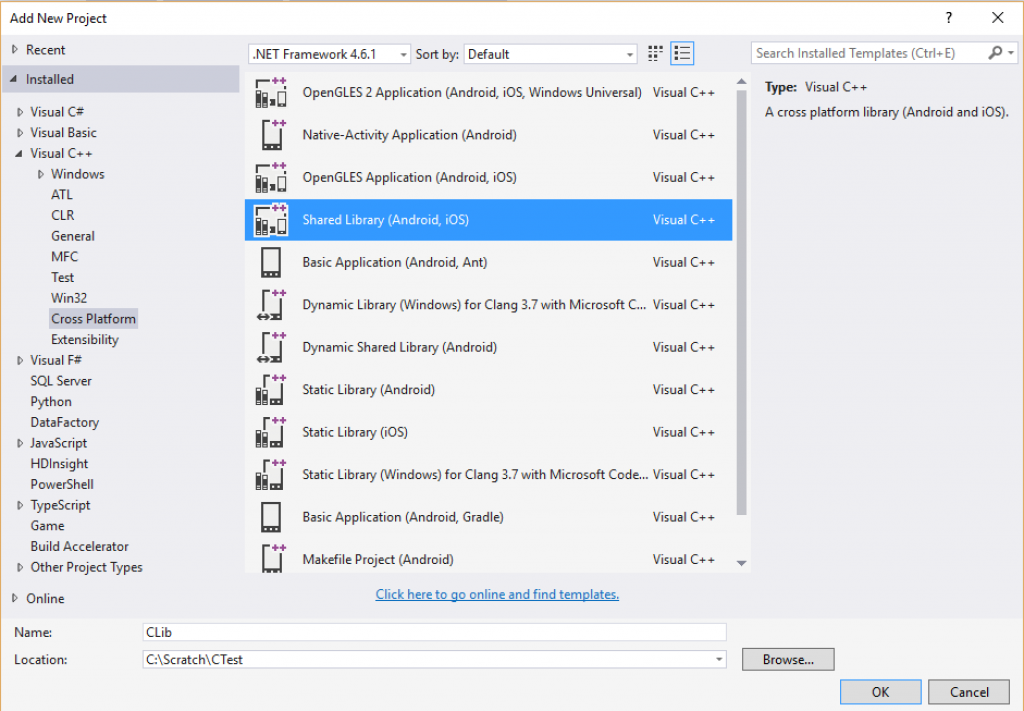The height and width of the screenshot is (711, 1024).
Task: Switch to small icons template view
Action: (x=682, y=53)
